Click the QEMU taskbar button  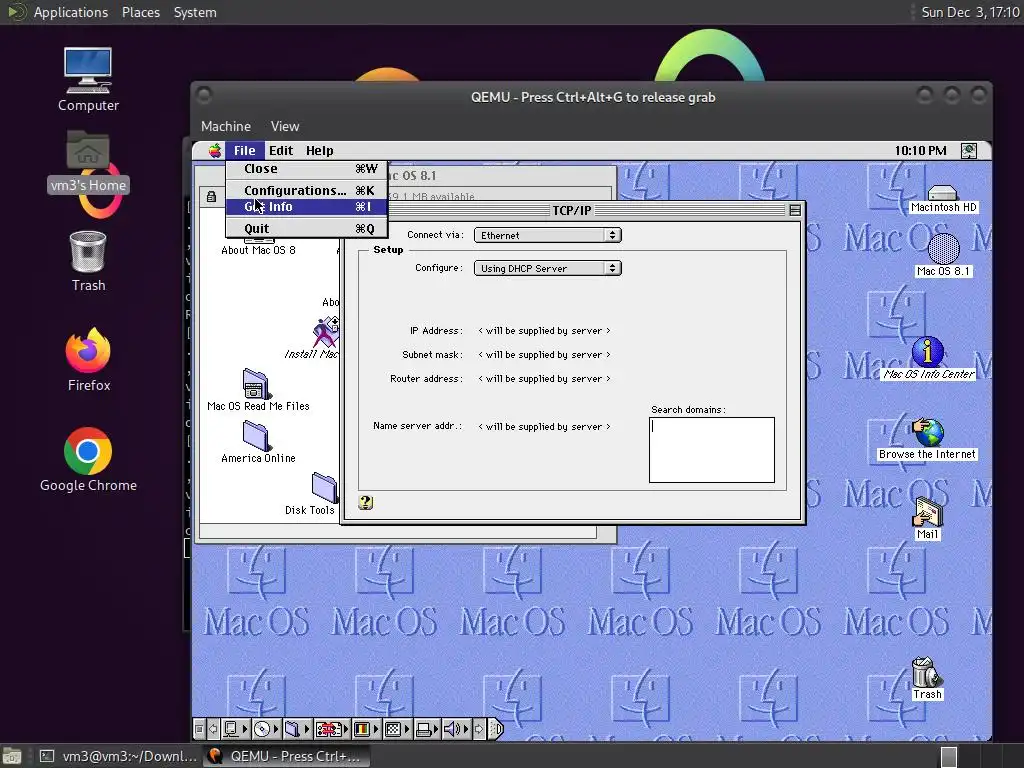(x=285, y=756)
